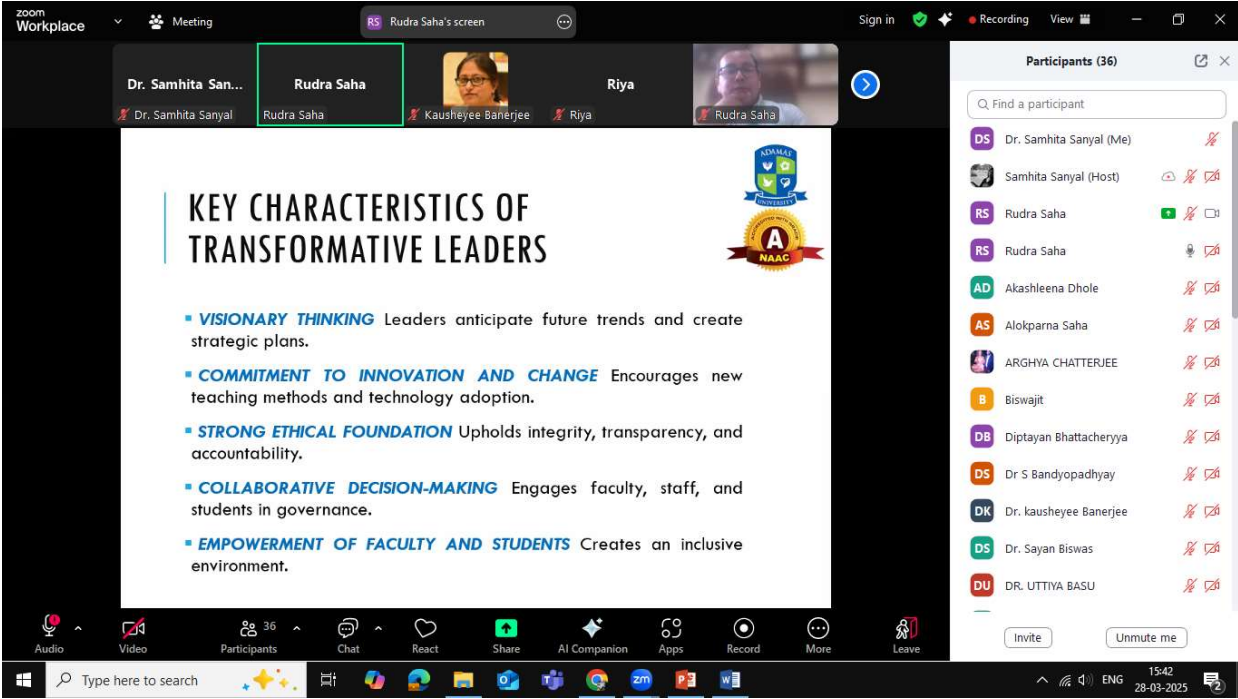Expand audio options caret next to Audio
1238x699 pixels.
(79, 629)
